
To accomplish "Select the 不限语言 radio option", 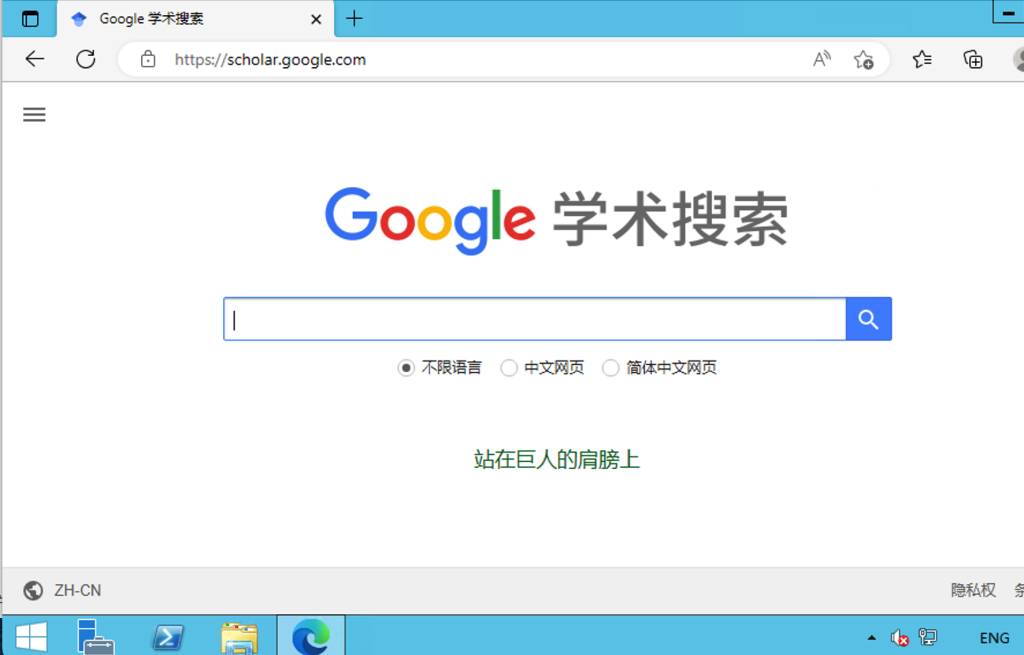I will 406,368.
